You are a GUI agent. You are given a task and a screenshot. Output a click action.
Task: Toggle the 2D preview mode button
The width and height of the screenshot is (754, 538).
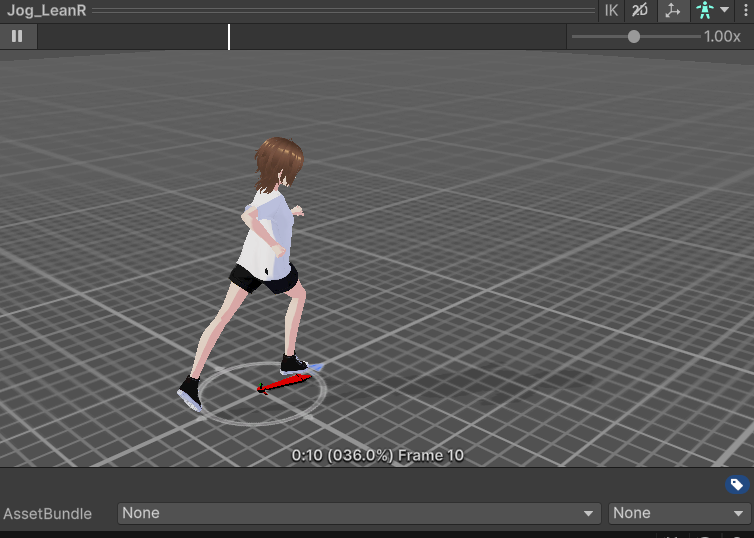click(x=641, y=10)
